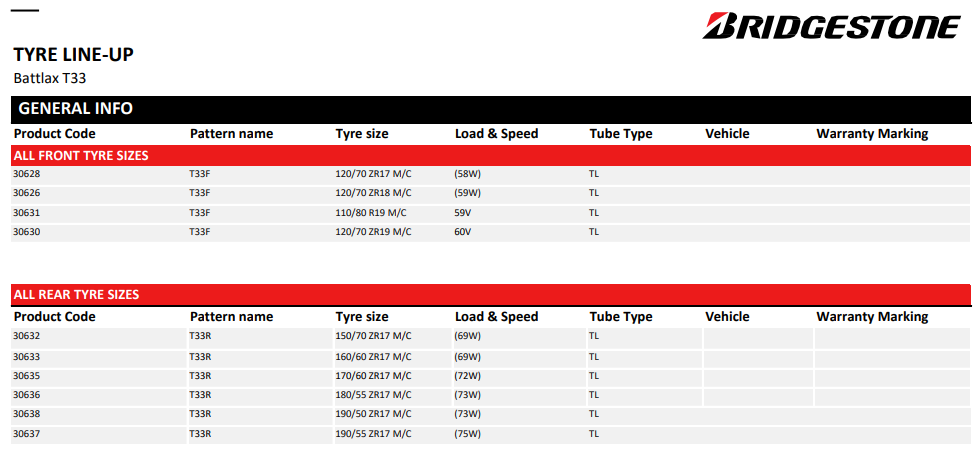Click T33F pattern in 30631 row
980x474 pixels.
click(x=200, y=213)
